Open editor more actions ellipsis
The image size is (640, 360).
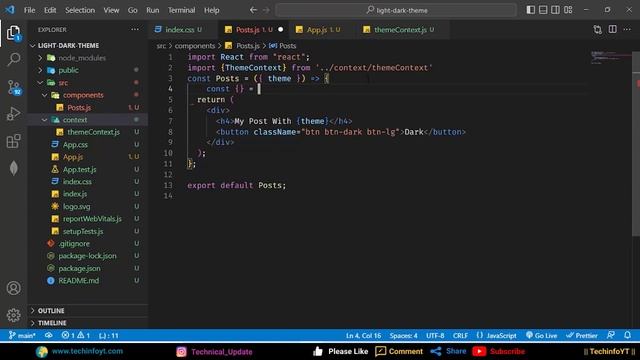tap(627, 29)
